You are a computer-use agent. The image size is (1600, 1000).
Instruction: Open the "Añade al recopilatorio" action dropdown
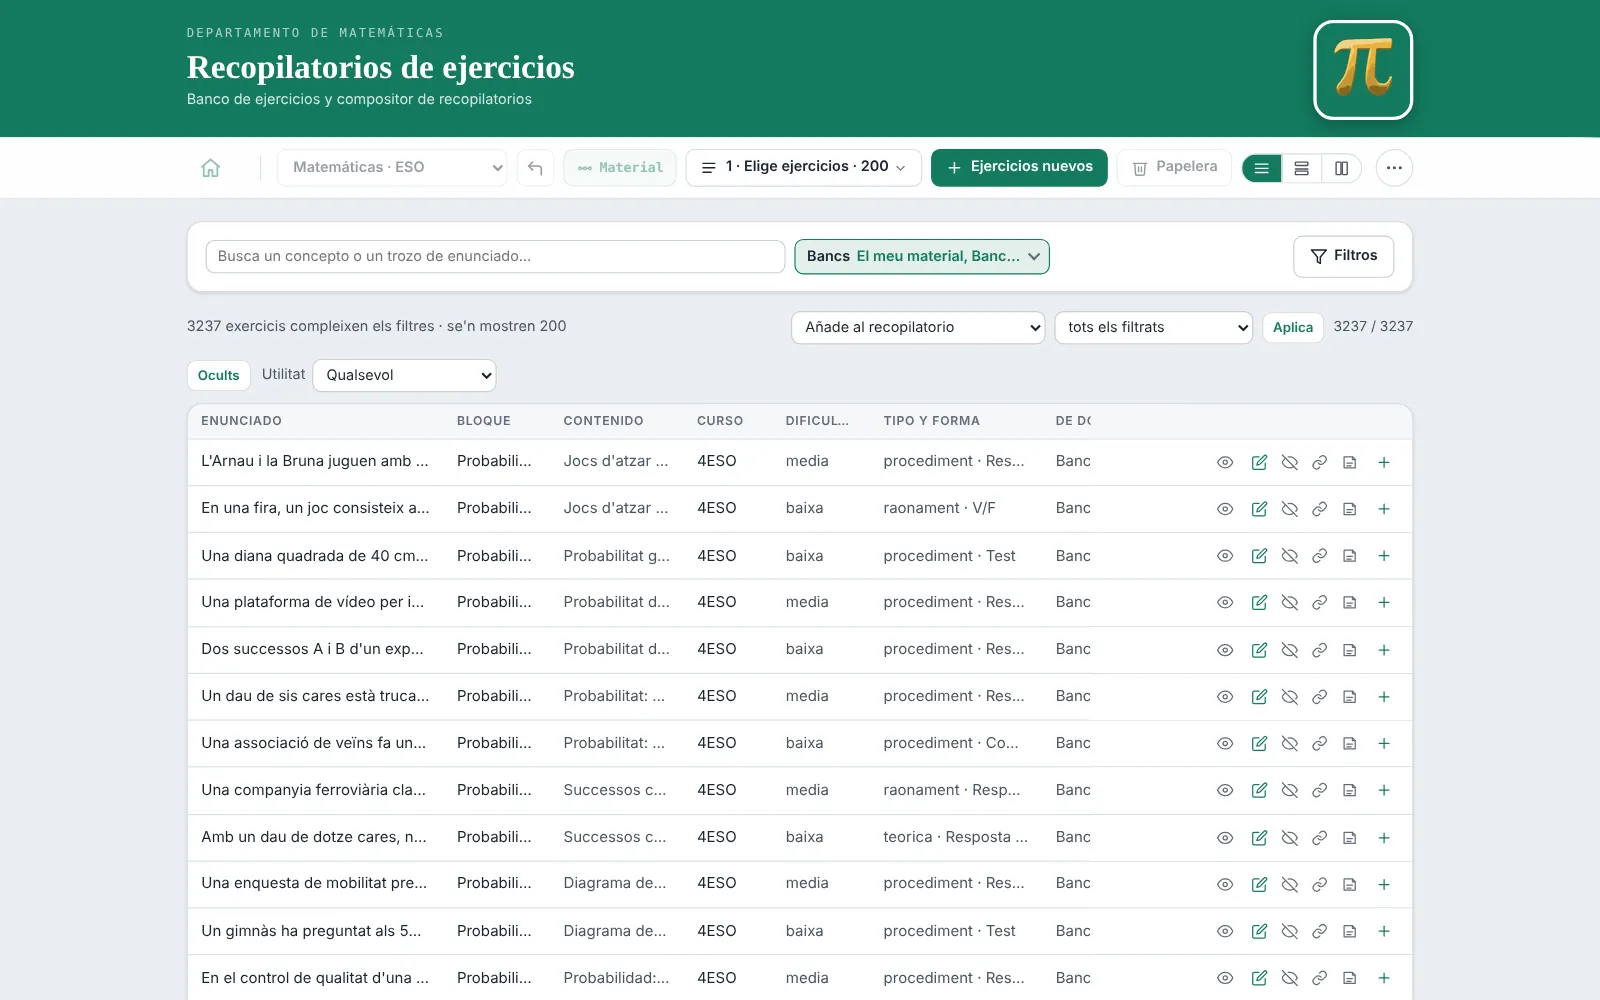[x=918, y=327]
